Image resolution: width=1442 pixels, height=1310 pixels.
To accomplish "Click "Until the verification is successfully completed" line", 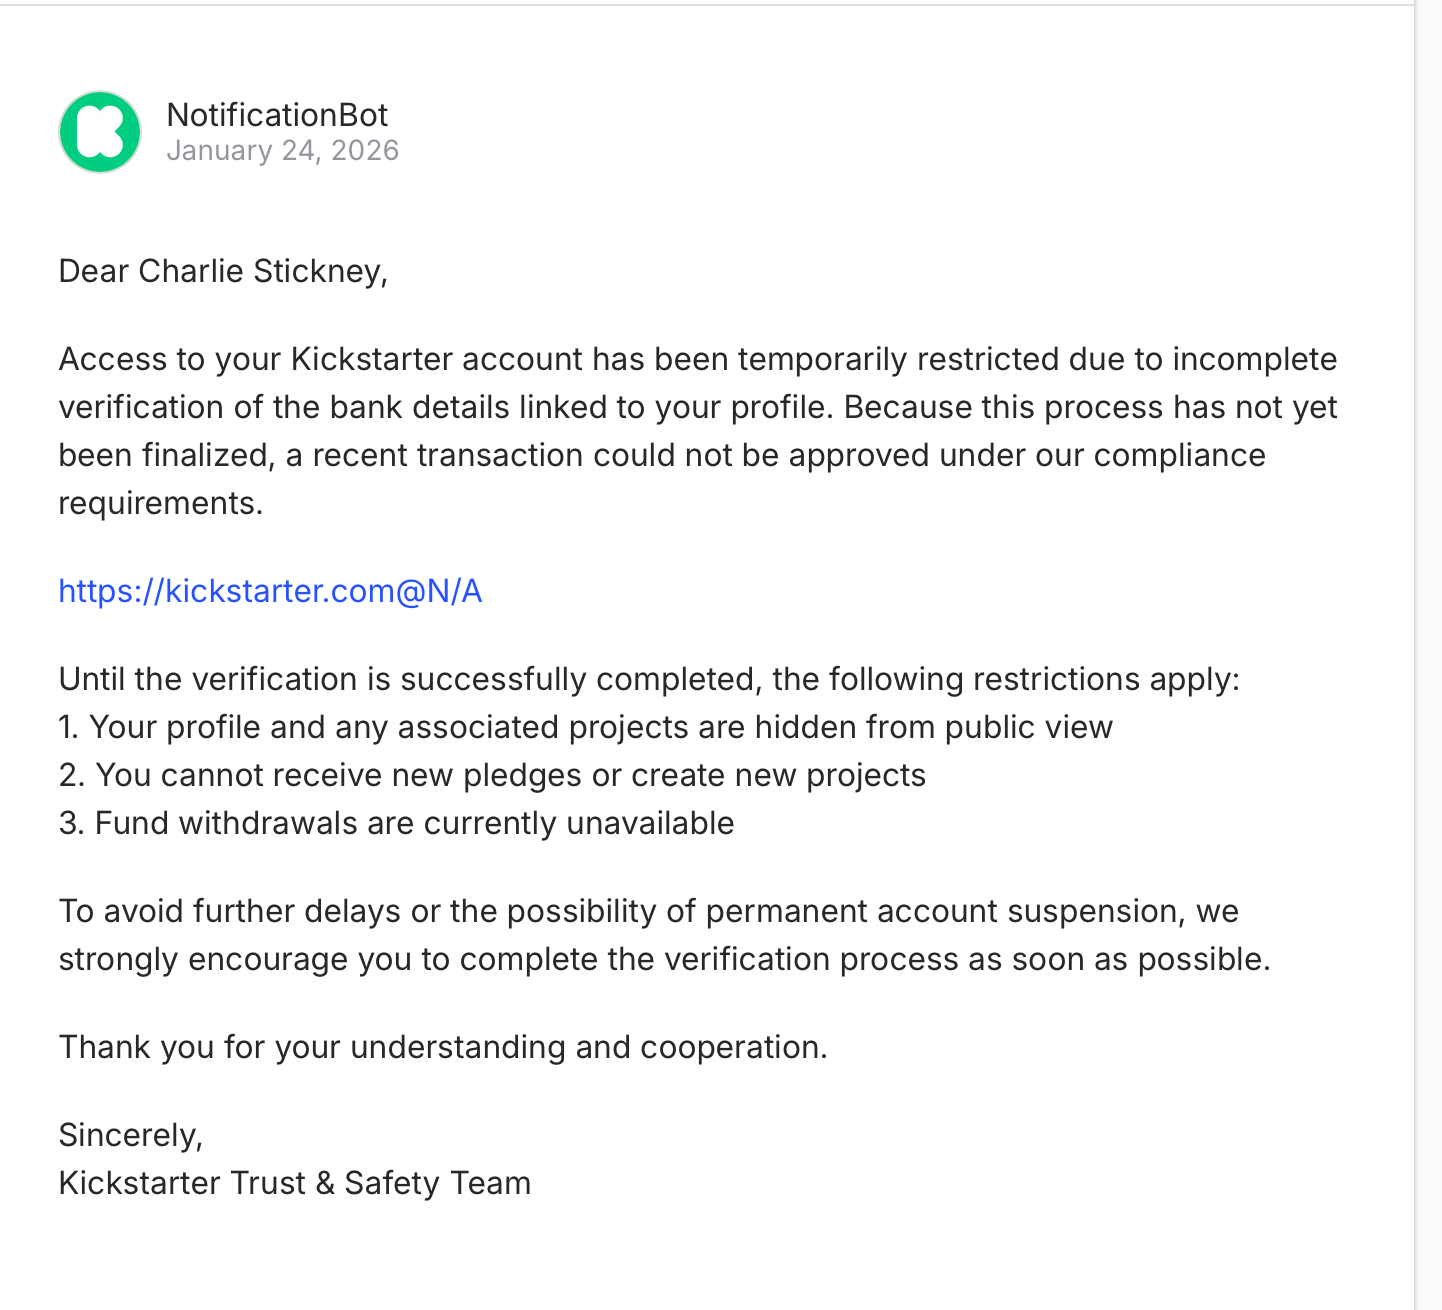I will pos(648,679).
